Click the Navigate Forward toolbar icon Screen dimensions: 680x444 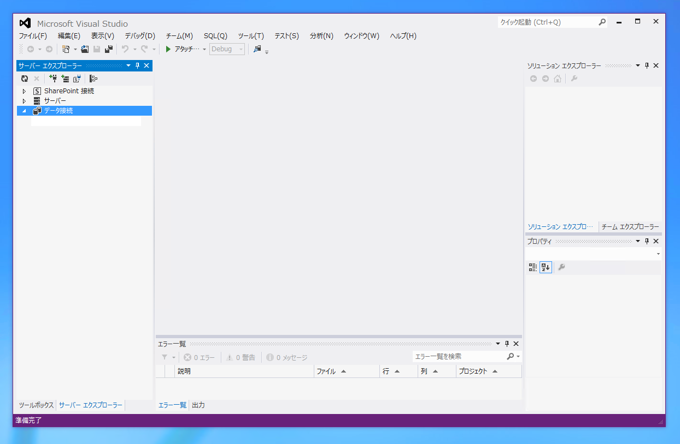[x=49, y=49]
